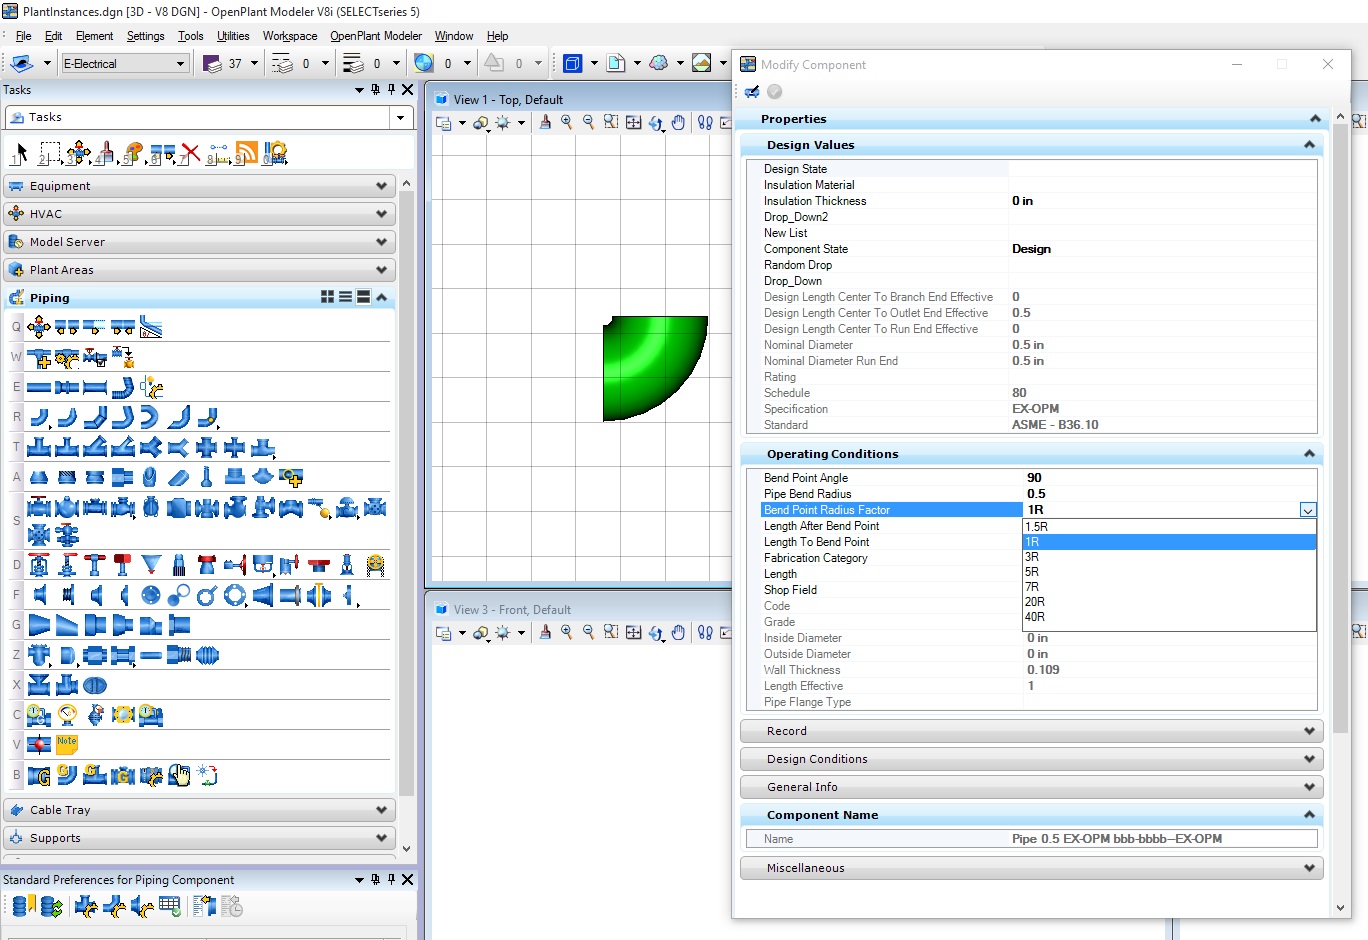1368x940 pixels.
Task: Choose 3R from radius factor list
Action: (1032, 557)
